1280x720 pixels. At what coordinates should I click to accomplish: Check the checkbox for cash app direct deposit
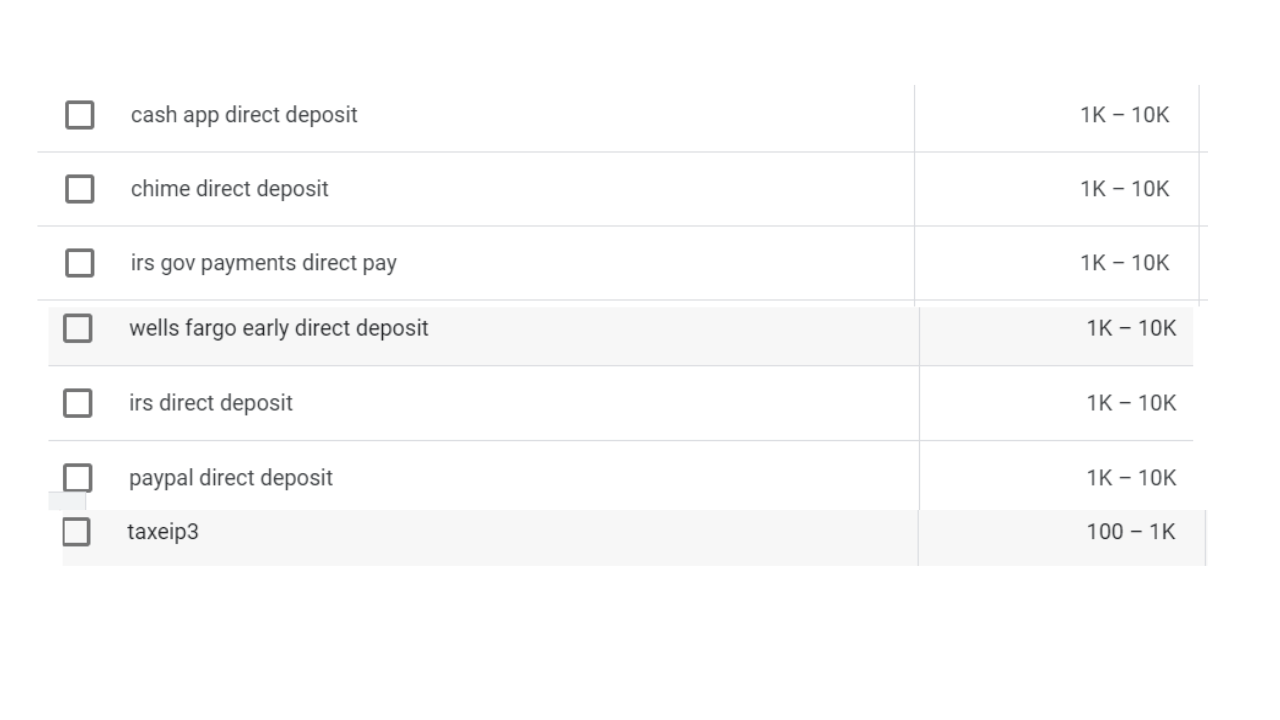pos(79,114)
